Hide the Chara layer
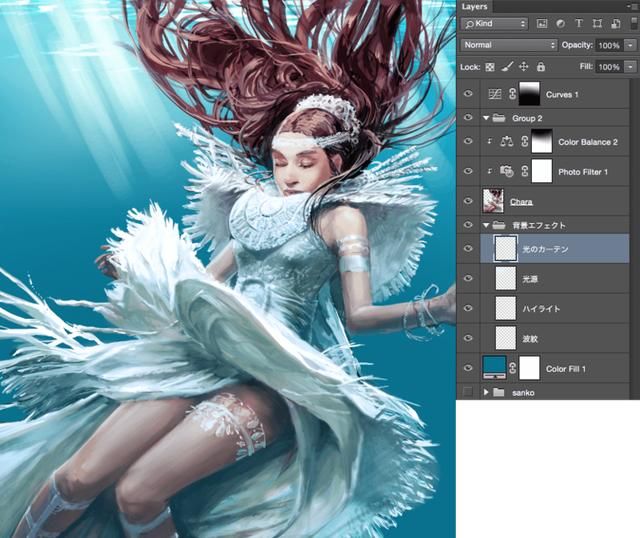The width and height of the screenshot is (640, 538). (468, 201)
